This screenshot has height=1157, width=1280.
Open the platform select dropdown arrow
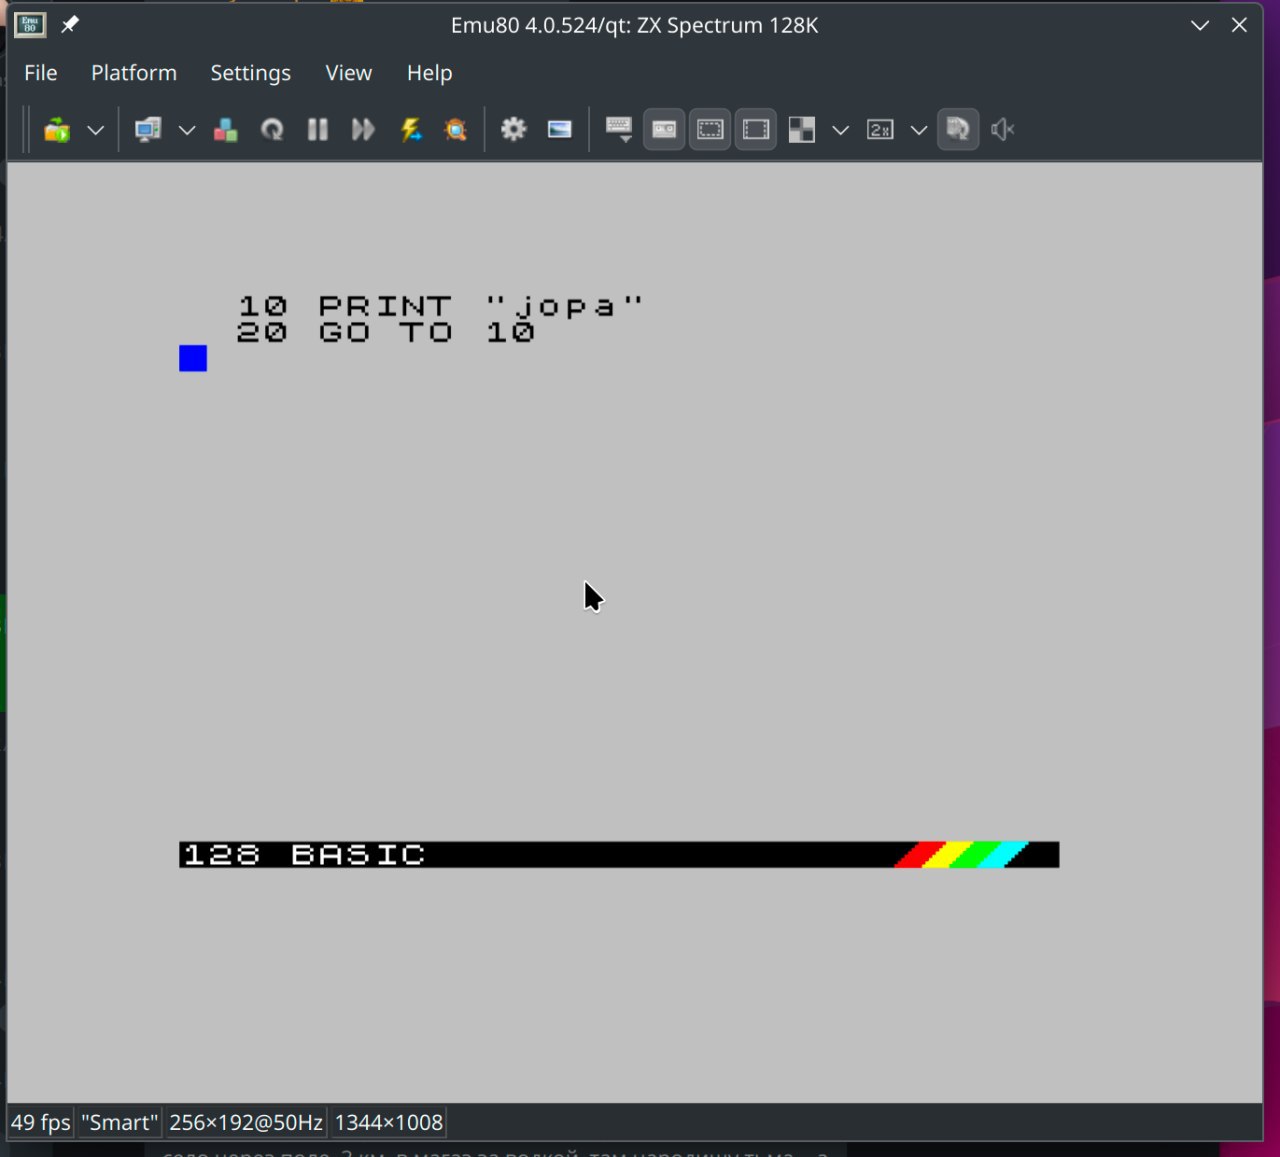187,130
